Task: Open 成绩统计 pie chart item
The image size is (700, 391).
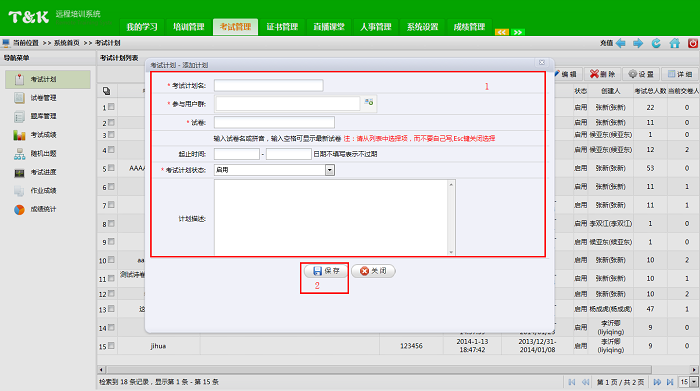Action: click(43, 209)
